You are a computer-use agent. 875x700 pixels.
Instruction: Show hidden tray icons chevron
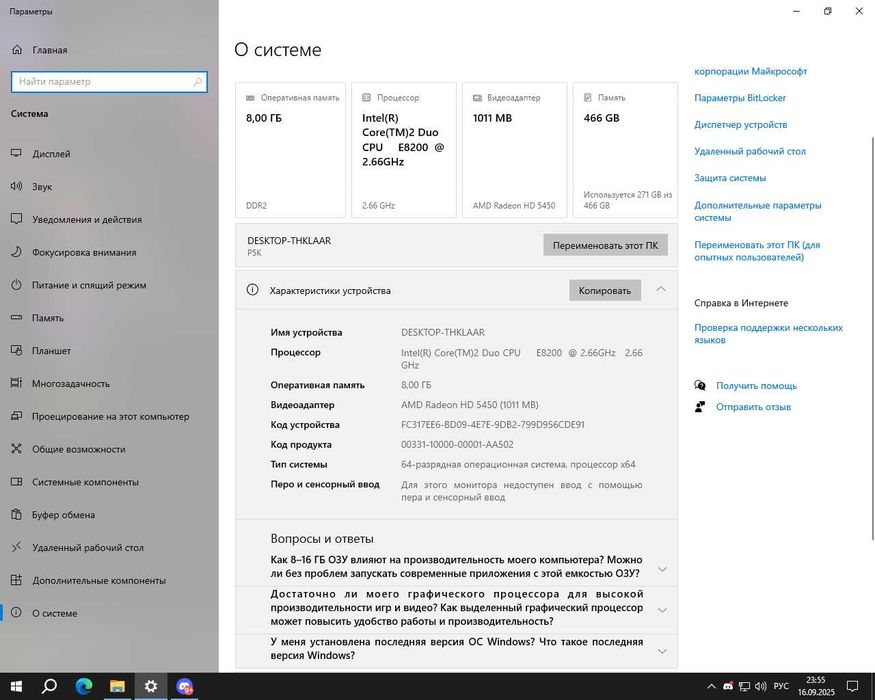[x=711, y=686]
